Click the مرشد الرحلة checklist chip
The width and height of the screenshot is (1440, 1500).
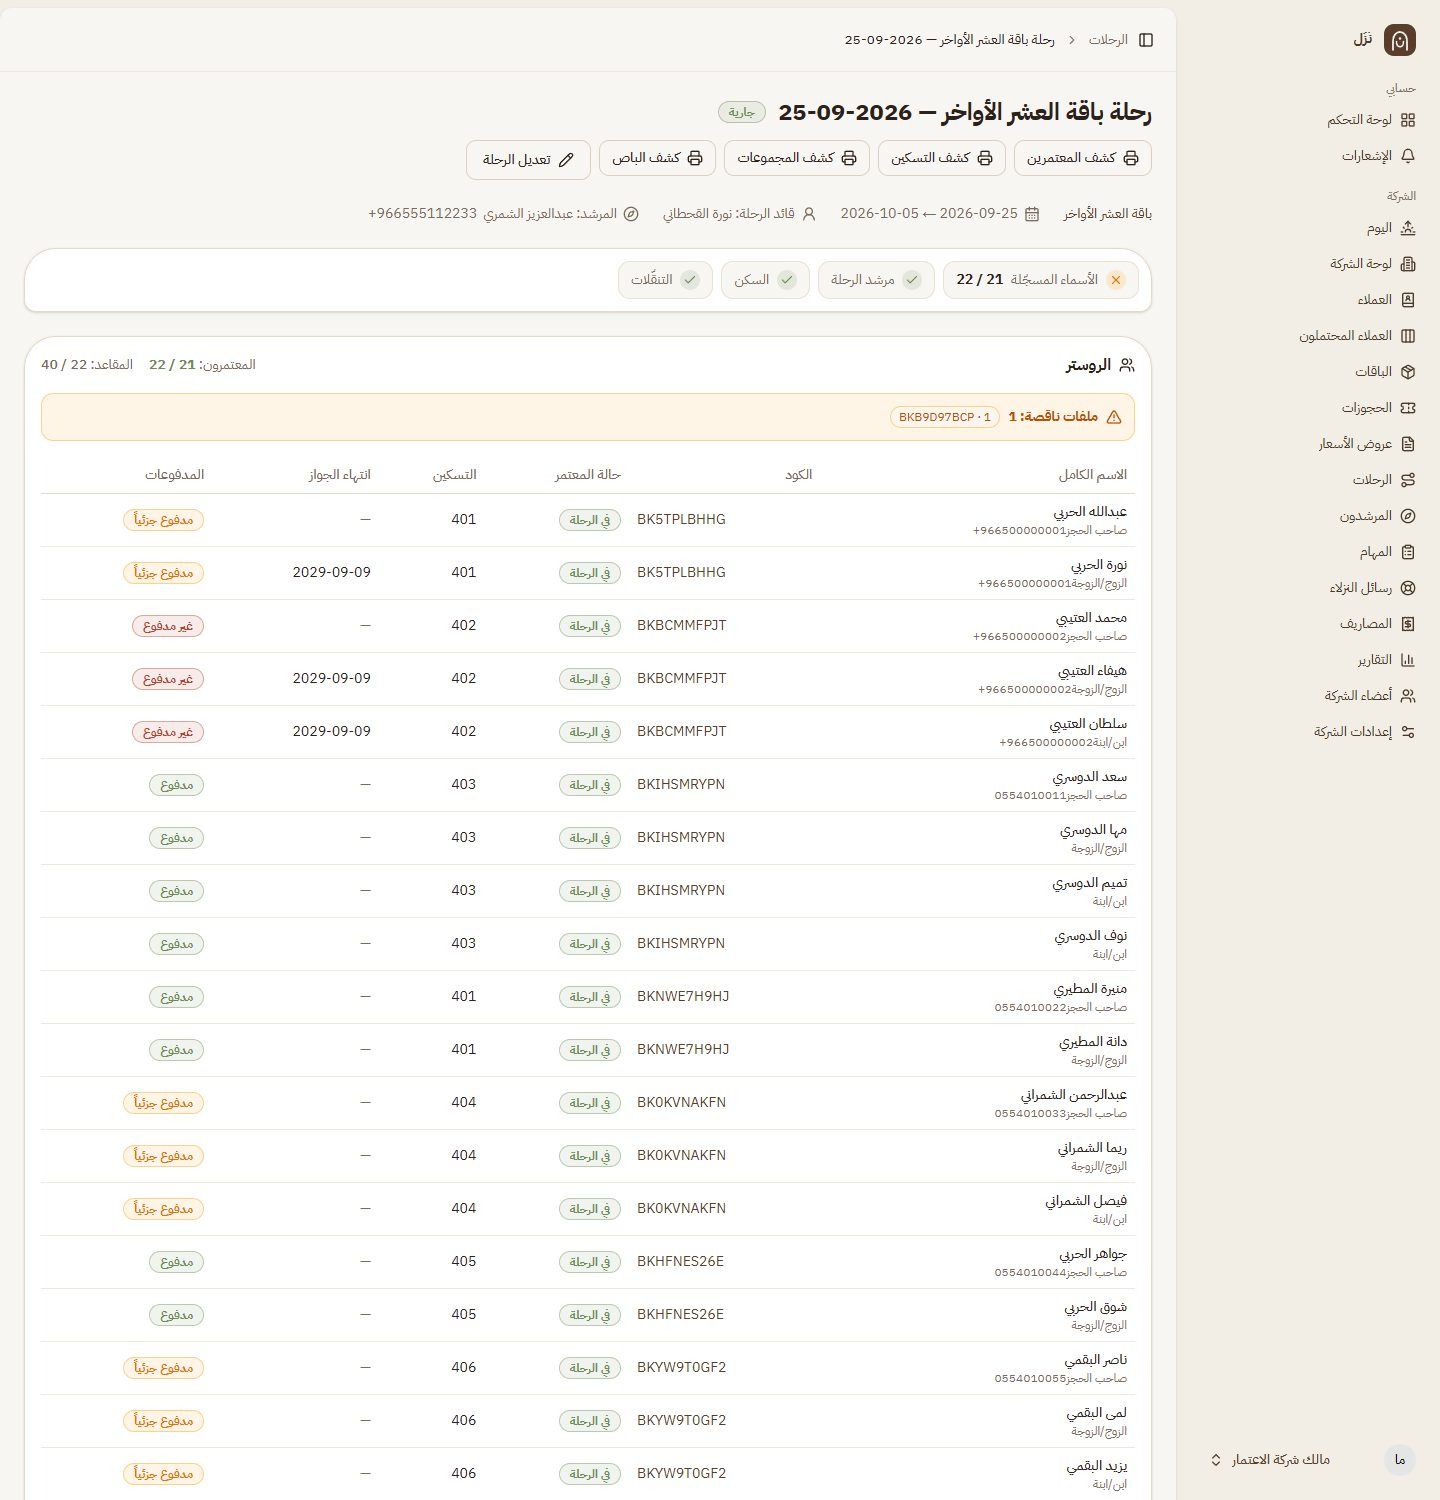tap(876, 280)
